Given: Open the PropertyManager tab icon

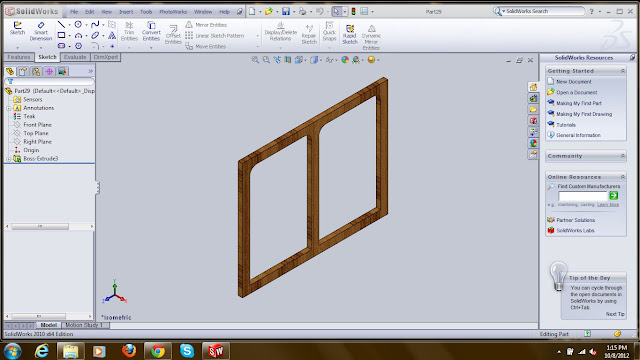Looking at the screenshot, I should (x=23, y=71).
